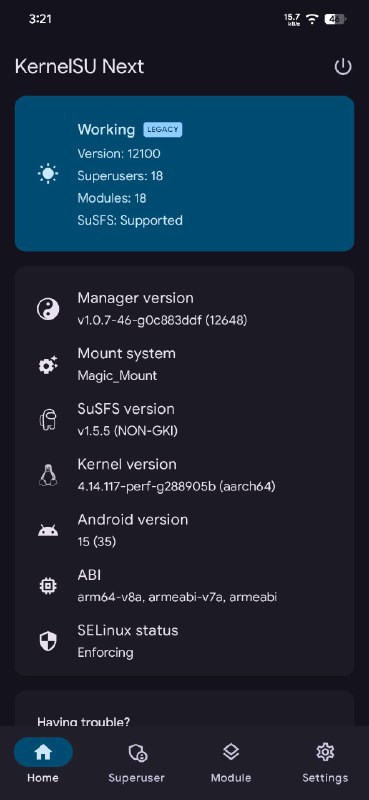Select the Home tab
Screen dimensions: 369x800
click(x=43, y=763)
